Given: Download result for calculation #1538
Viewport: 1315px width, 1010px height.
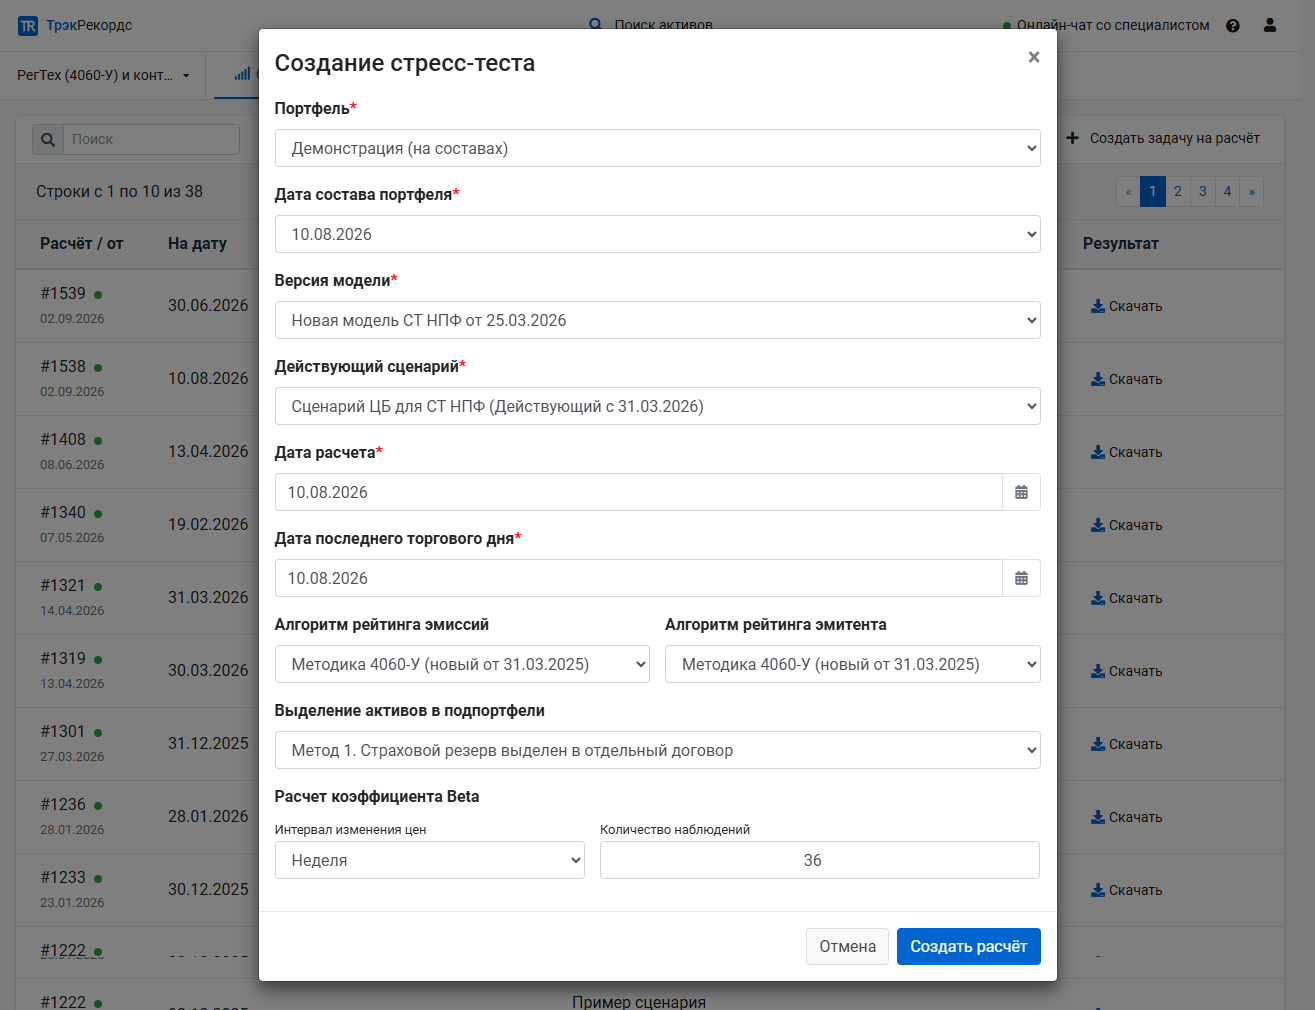Looking at the screenshot, I should coord(1126,379).
